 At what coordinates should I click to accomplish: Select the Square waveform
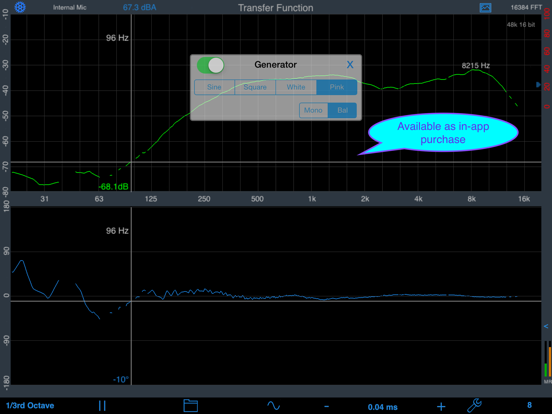[x=255, y=87]
